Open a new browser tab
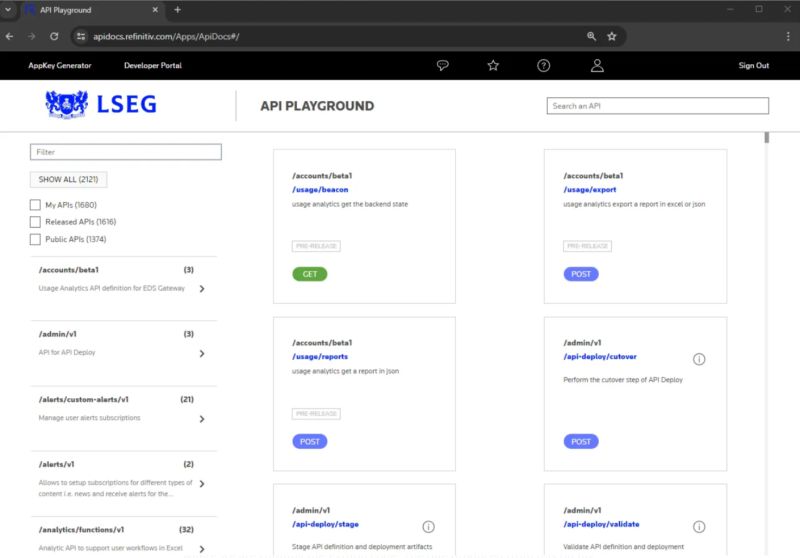This screenshot has width=800, height=558. click(177, 10)
